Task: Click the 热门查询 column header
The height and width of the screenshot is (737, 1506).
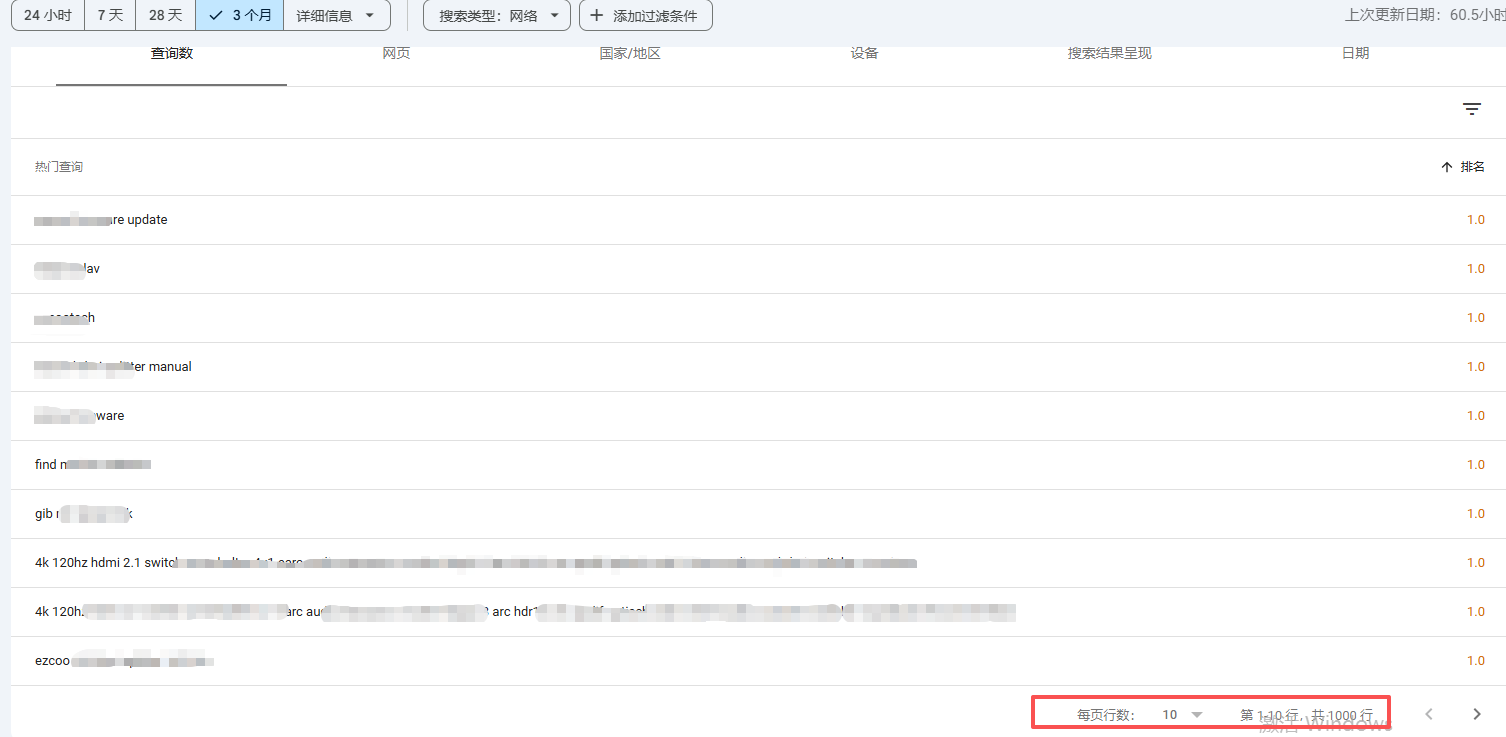Action: point(59,167)
